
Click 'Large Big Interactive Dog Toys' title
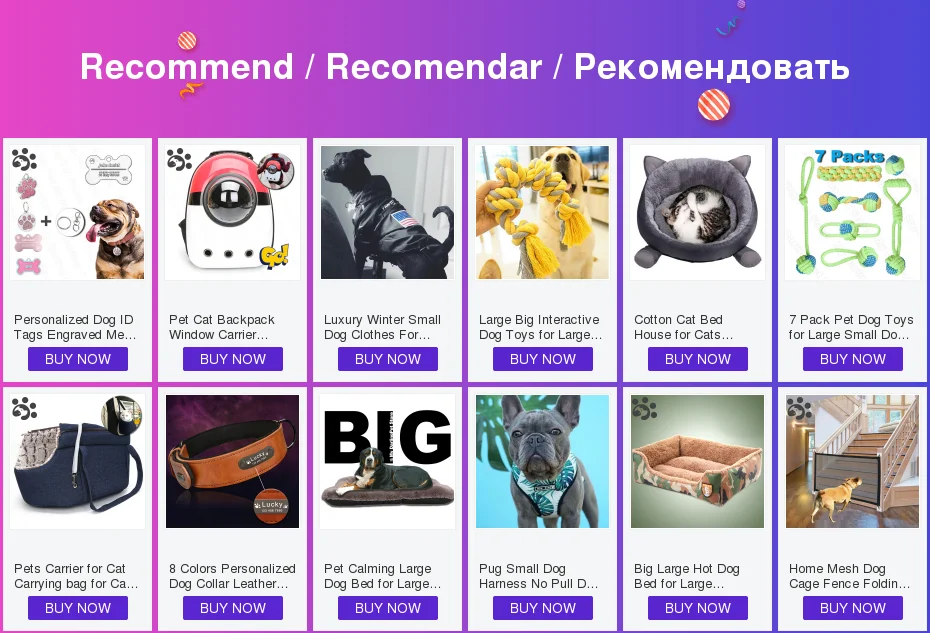point(540,327)
